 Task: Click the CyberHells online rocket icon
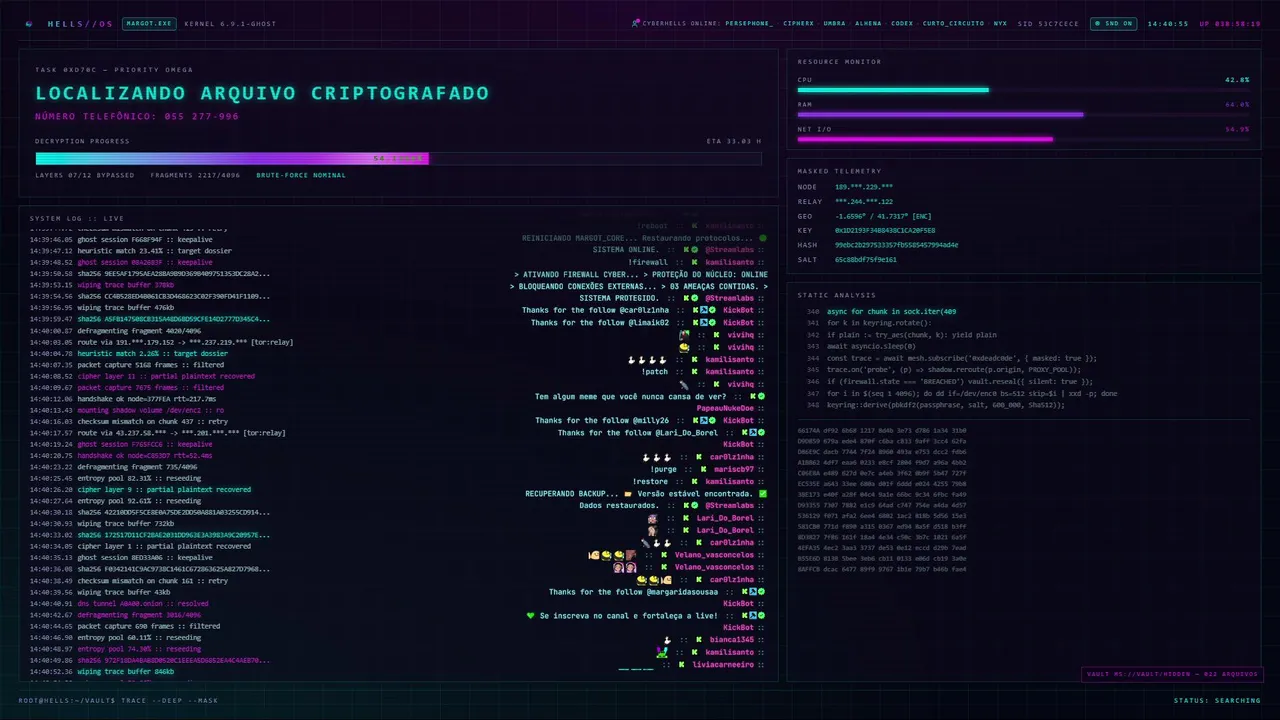click(636, 23)
